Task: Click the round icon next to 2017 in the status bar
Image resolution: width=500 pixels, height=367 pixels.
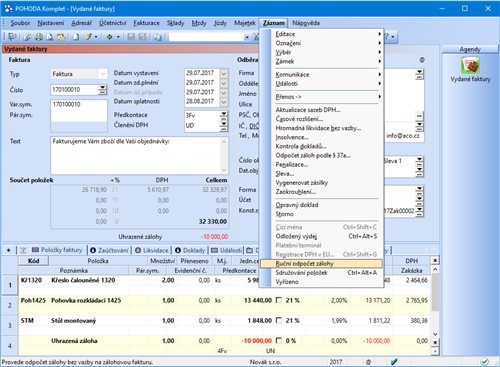Action: 368,362
